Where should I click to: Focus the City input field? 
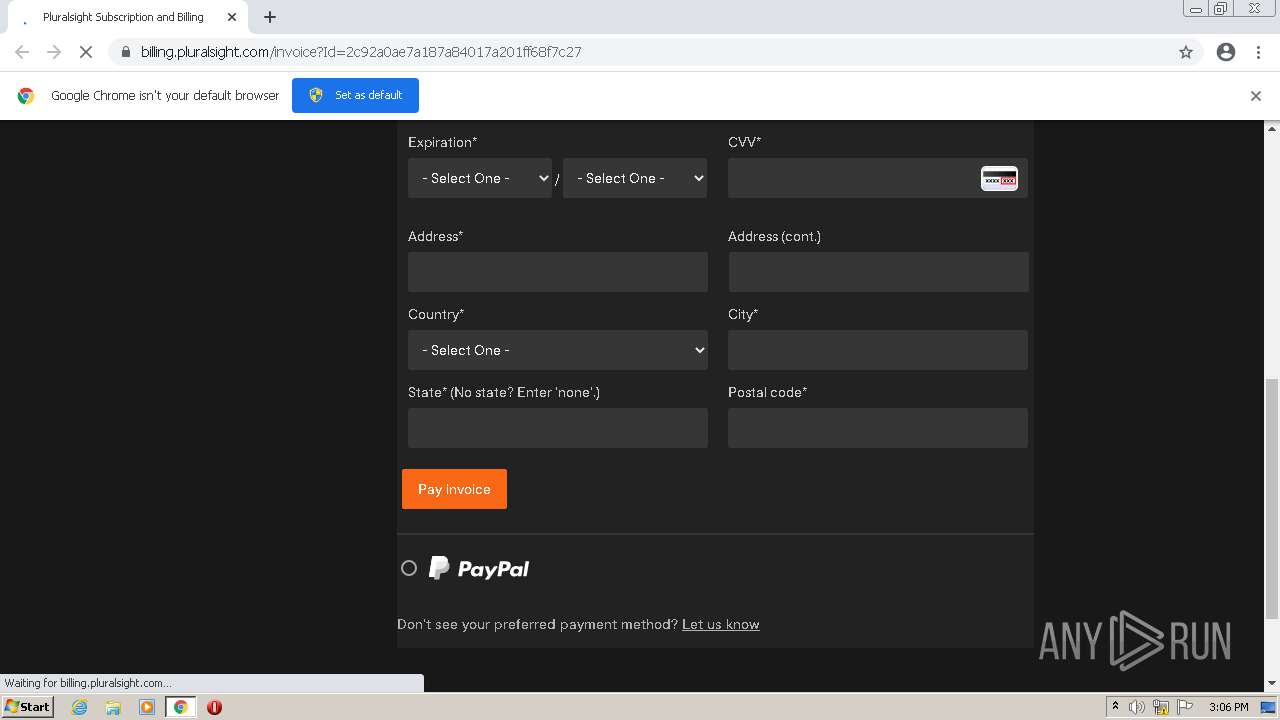(x=878, y=350)
